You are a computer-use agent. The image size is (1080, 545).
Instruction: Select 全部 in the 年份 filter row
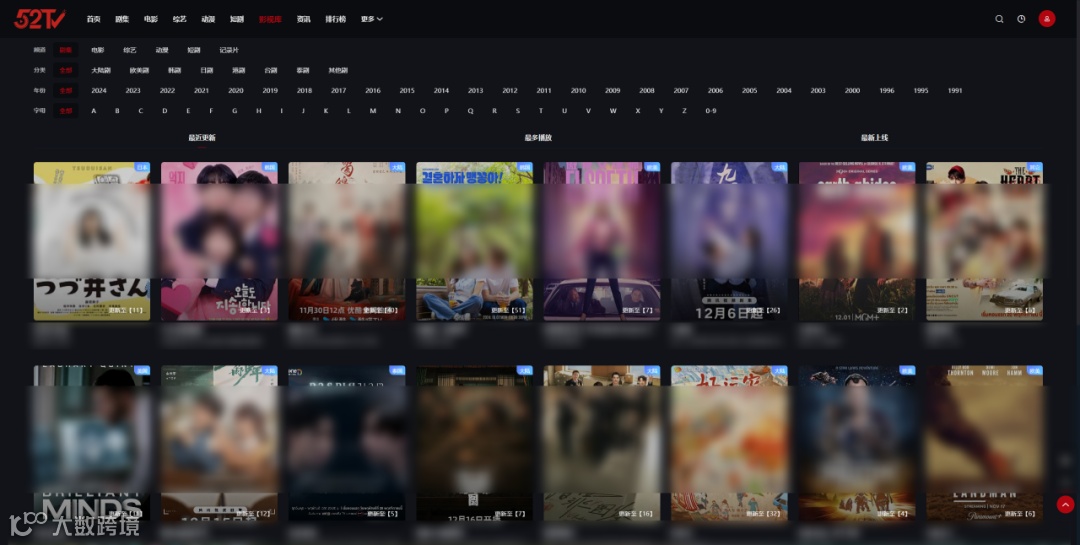65,90
